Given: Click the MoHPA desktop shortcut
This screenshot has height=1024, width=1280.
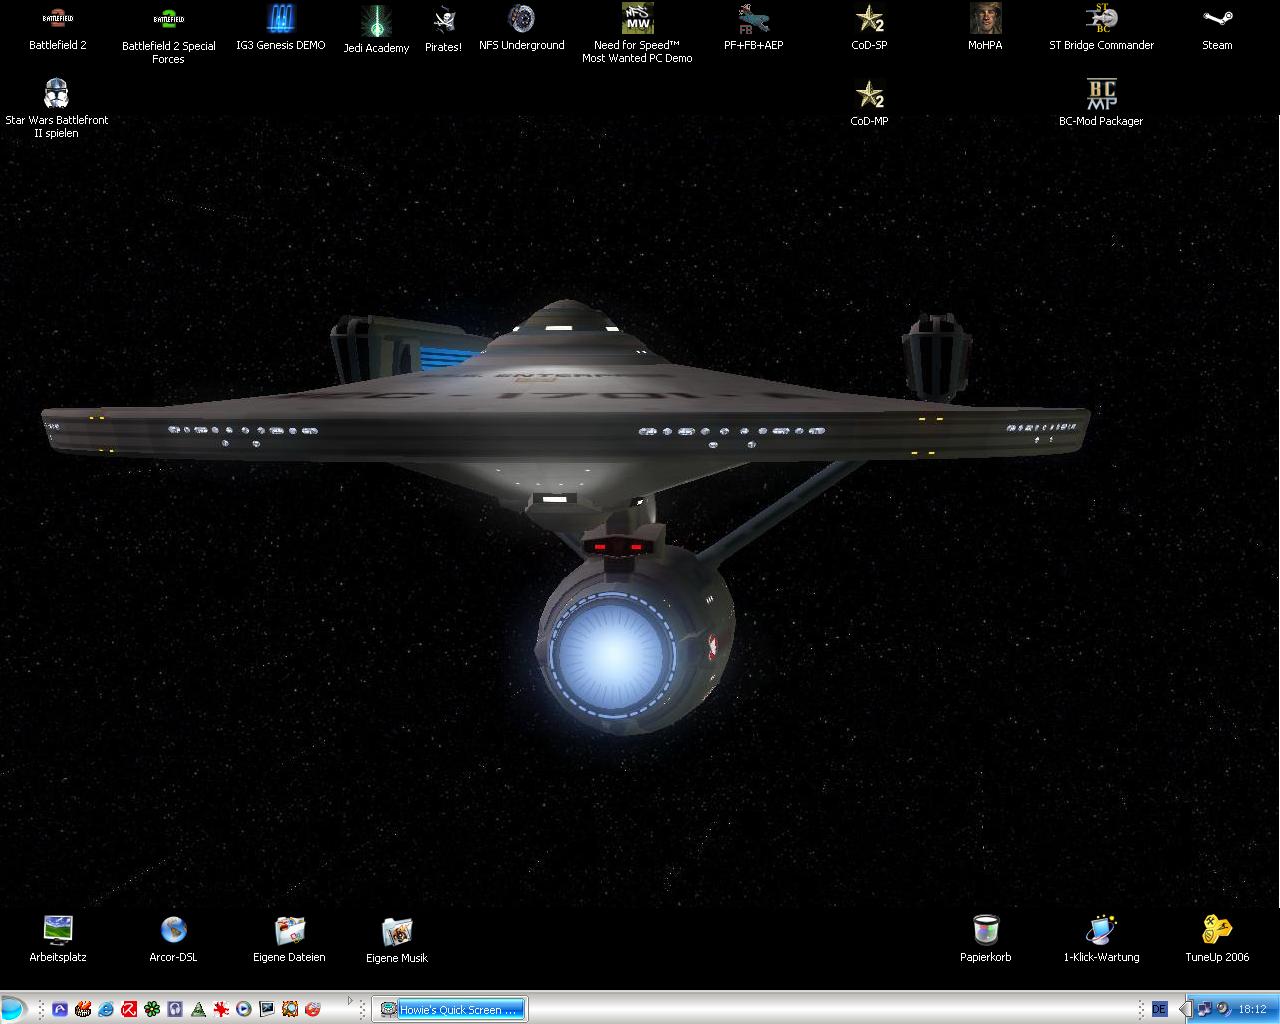Looking at the screenshot, I should point(985,28).
